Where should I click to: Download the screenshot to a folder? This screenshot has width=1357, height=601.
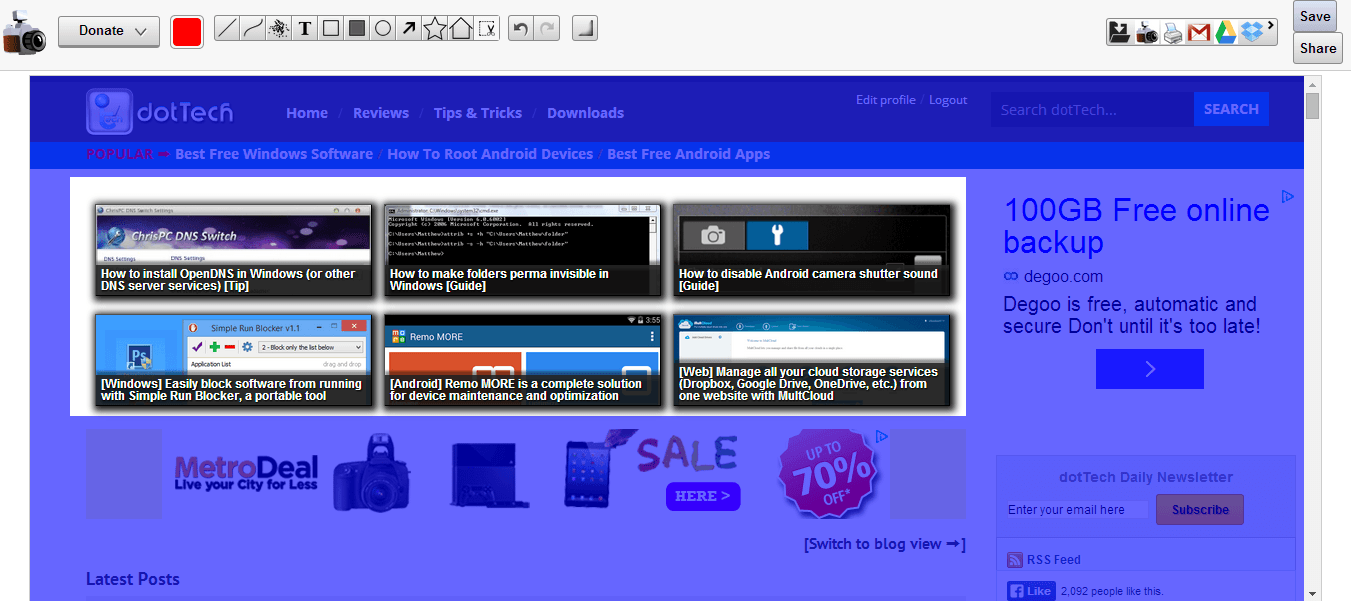point(1120,32)
